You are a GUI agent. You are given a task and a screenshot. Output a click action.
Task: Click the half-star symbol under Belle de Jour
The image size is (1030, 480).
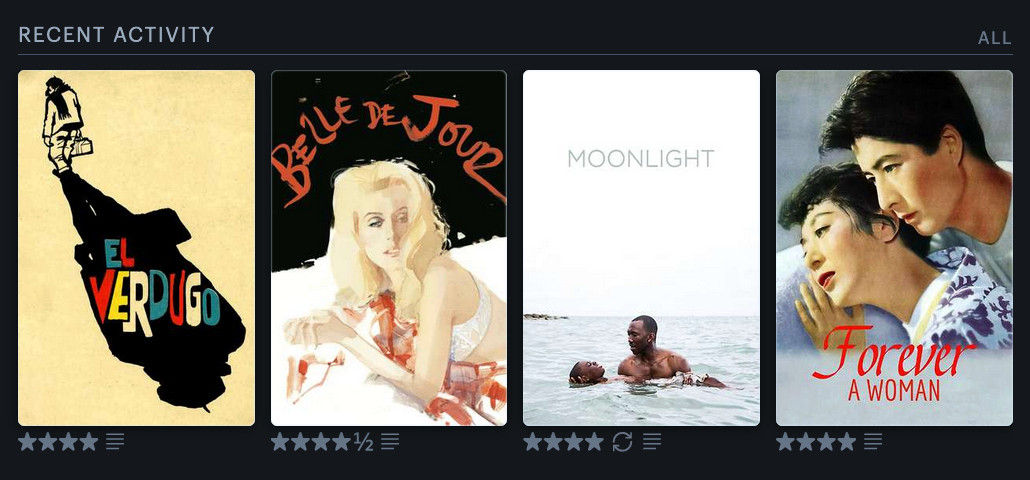click(x=363, y=442)
